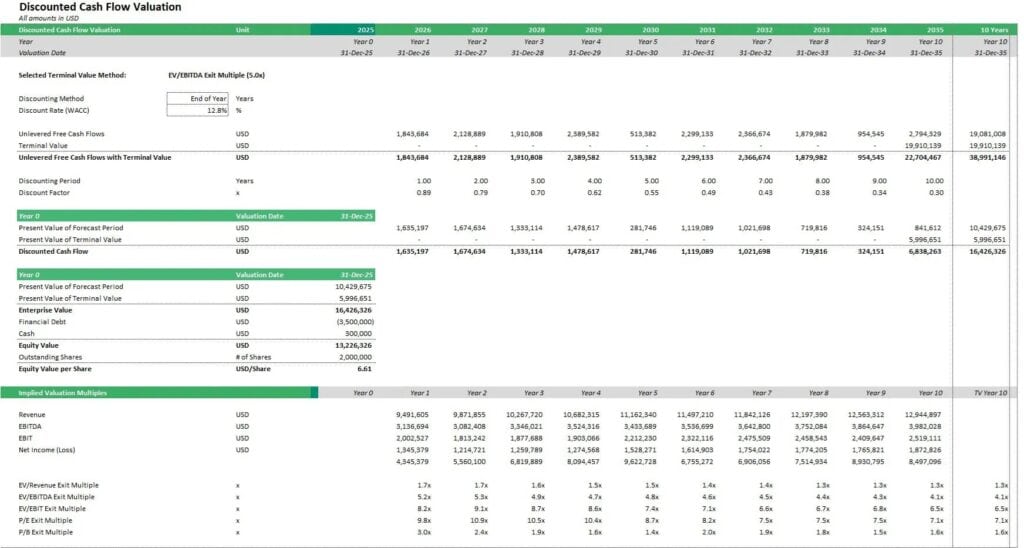Click the 'P/B Exit Multiple' row label
The width and height of the screenshot is (1024, 548).
pos(46,532)
